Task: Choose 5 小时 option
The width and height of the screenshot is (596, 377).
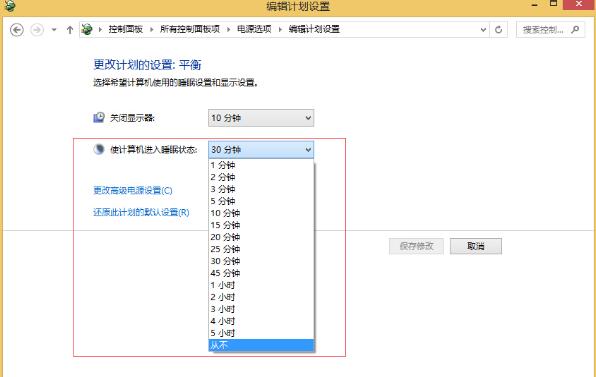Action: tap(262, 333)
